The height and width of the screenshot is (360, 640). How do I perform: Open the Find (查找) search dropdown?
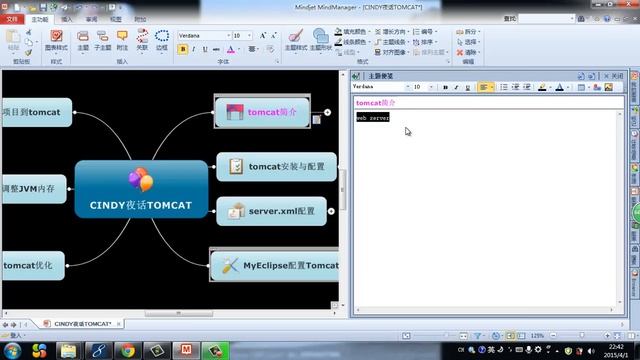coord(571,18)
